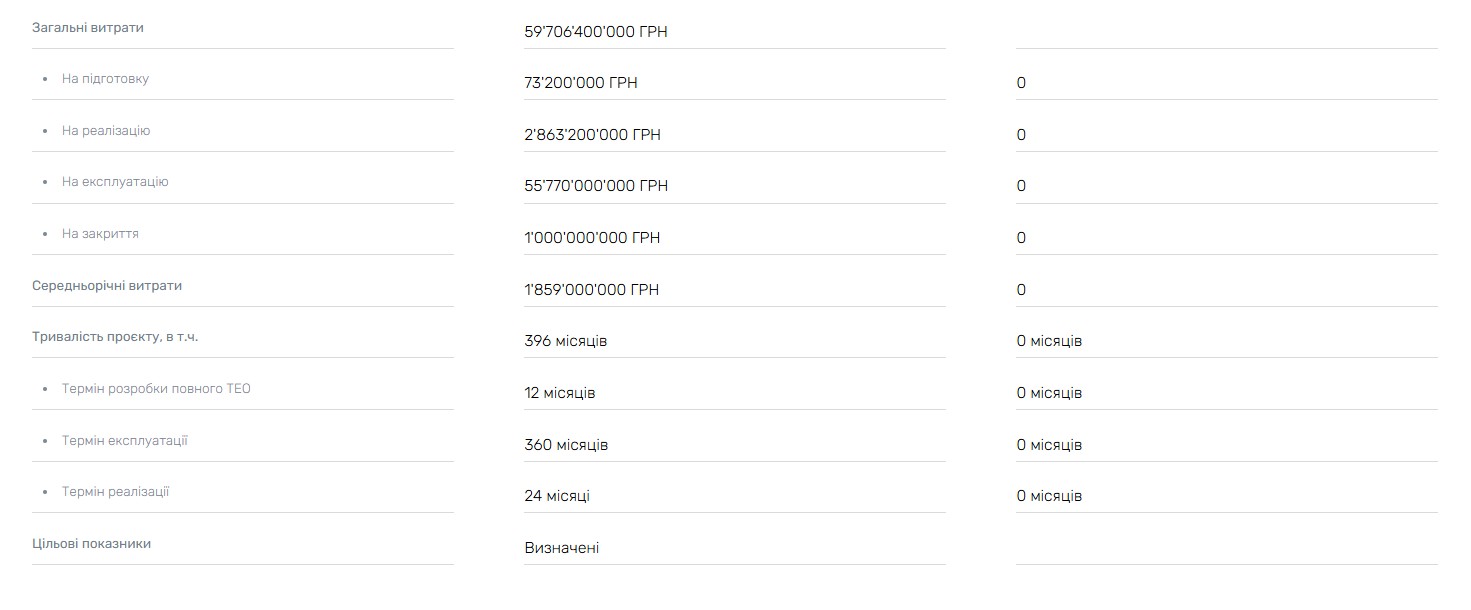The image size is (1471, 610).
Task: Click the 1'000'000'000 ГРН closing cost
Action: click(592, 238)
